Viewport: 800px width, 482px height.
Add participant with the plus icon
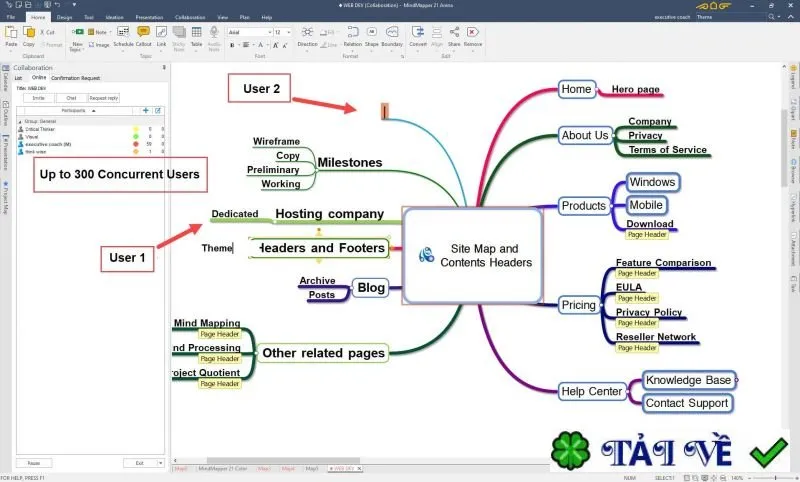(x=146, y=110)
